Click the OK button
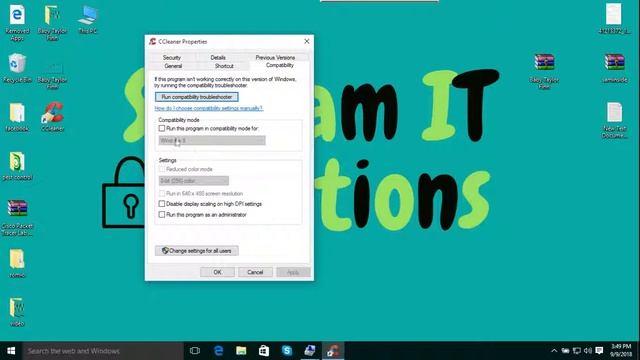 click(217, 272)
